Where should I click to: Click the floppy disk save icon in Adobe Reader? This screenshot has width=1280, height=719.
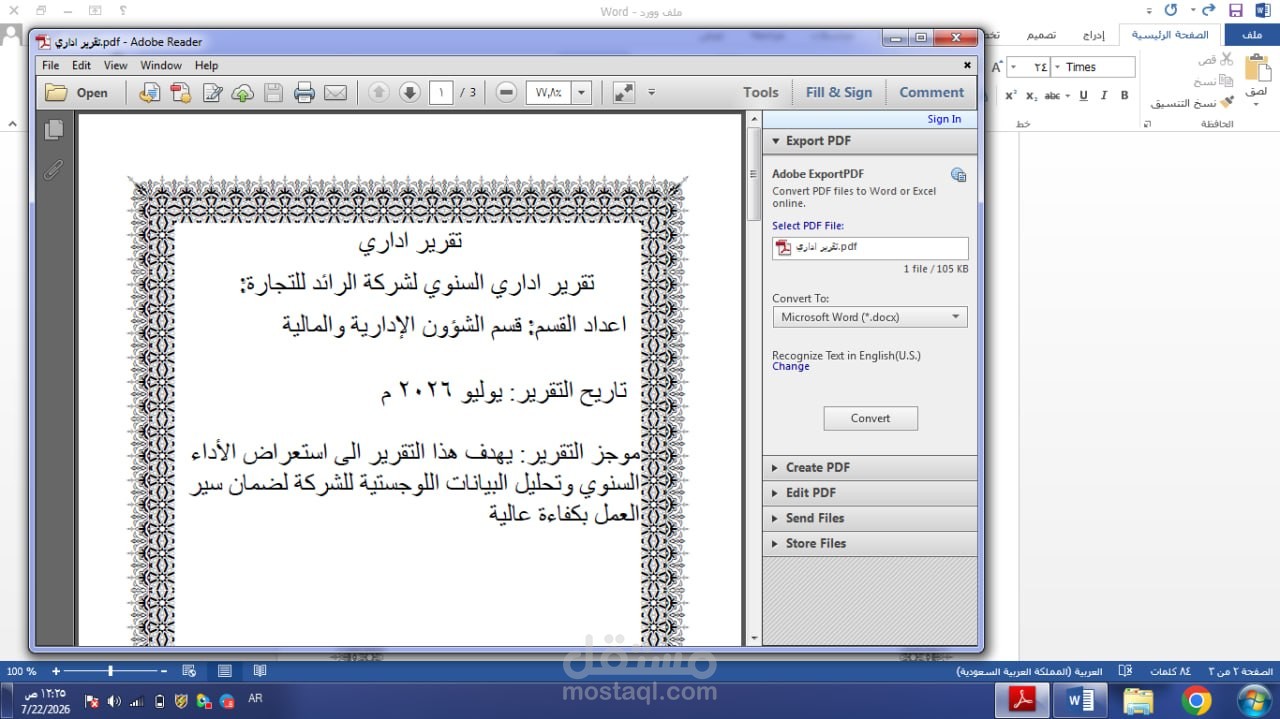click(x=273, y=93)
